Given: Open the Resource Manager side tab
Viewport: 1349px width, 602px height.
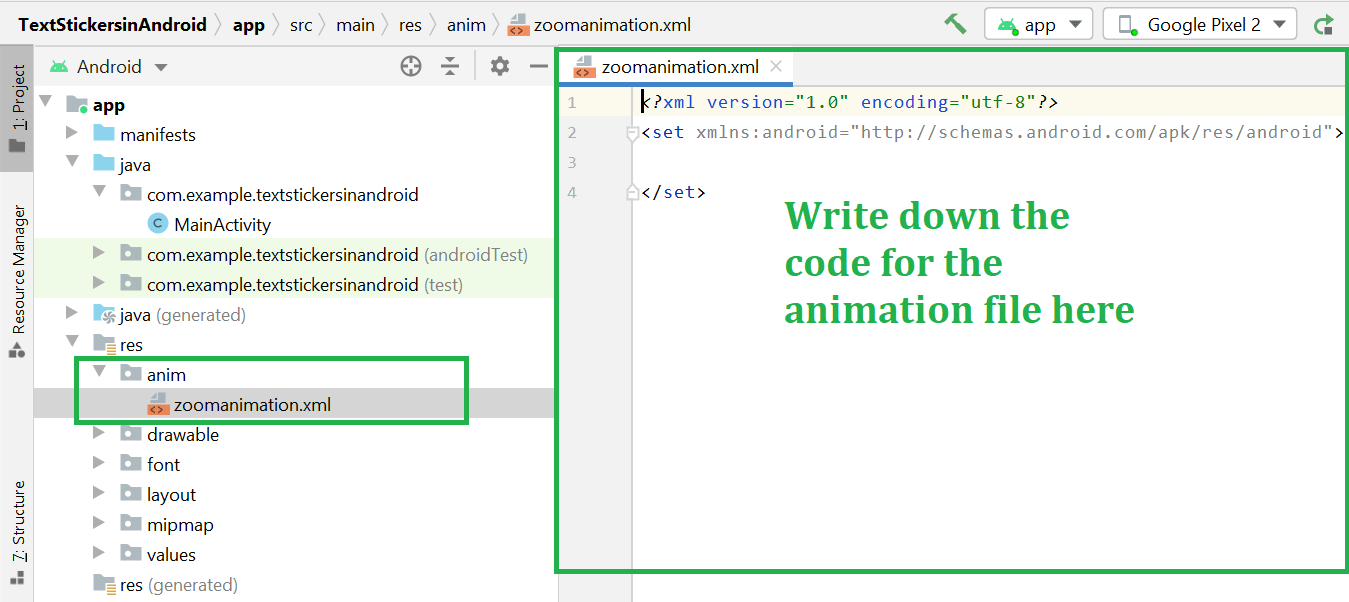Looking at the screenshot, I should point(17,282).
